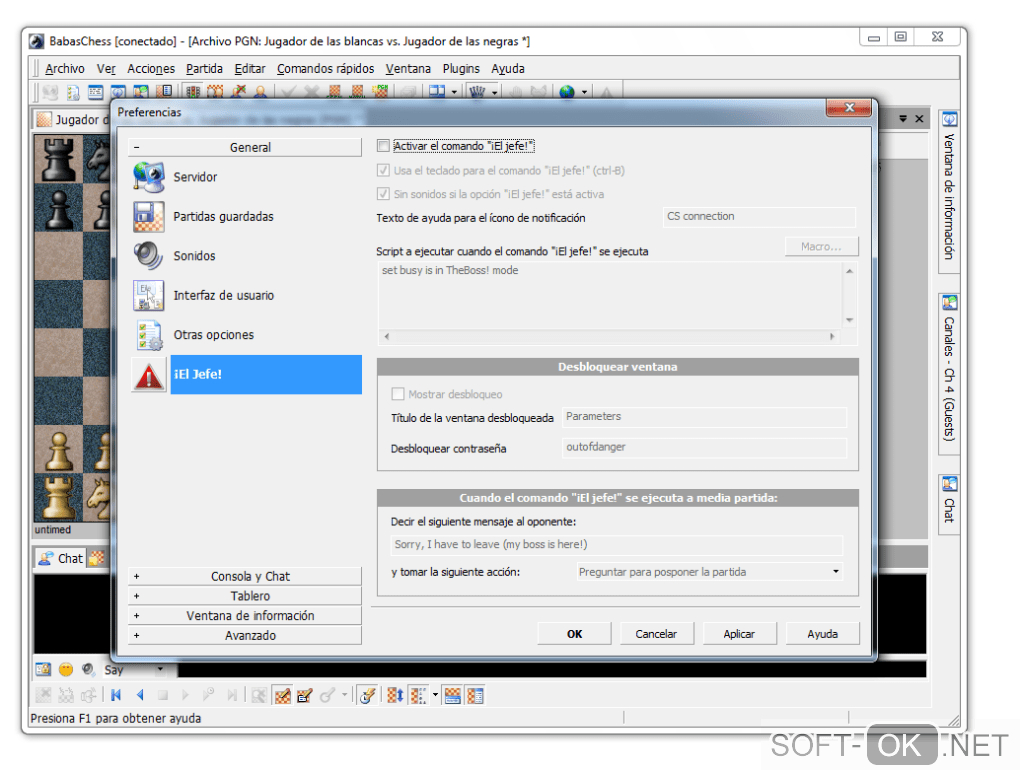Open the Acciones menu
The image size is (1020, 770).
click(151, 68)
